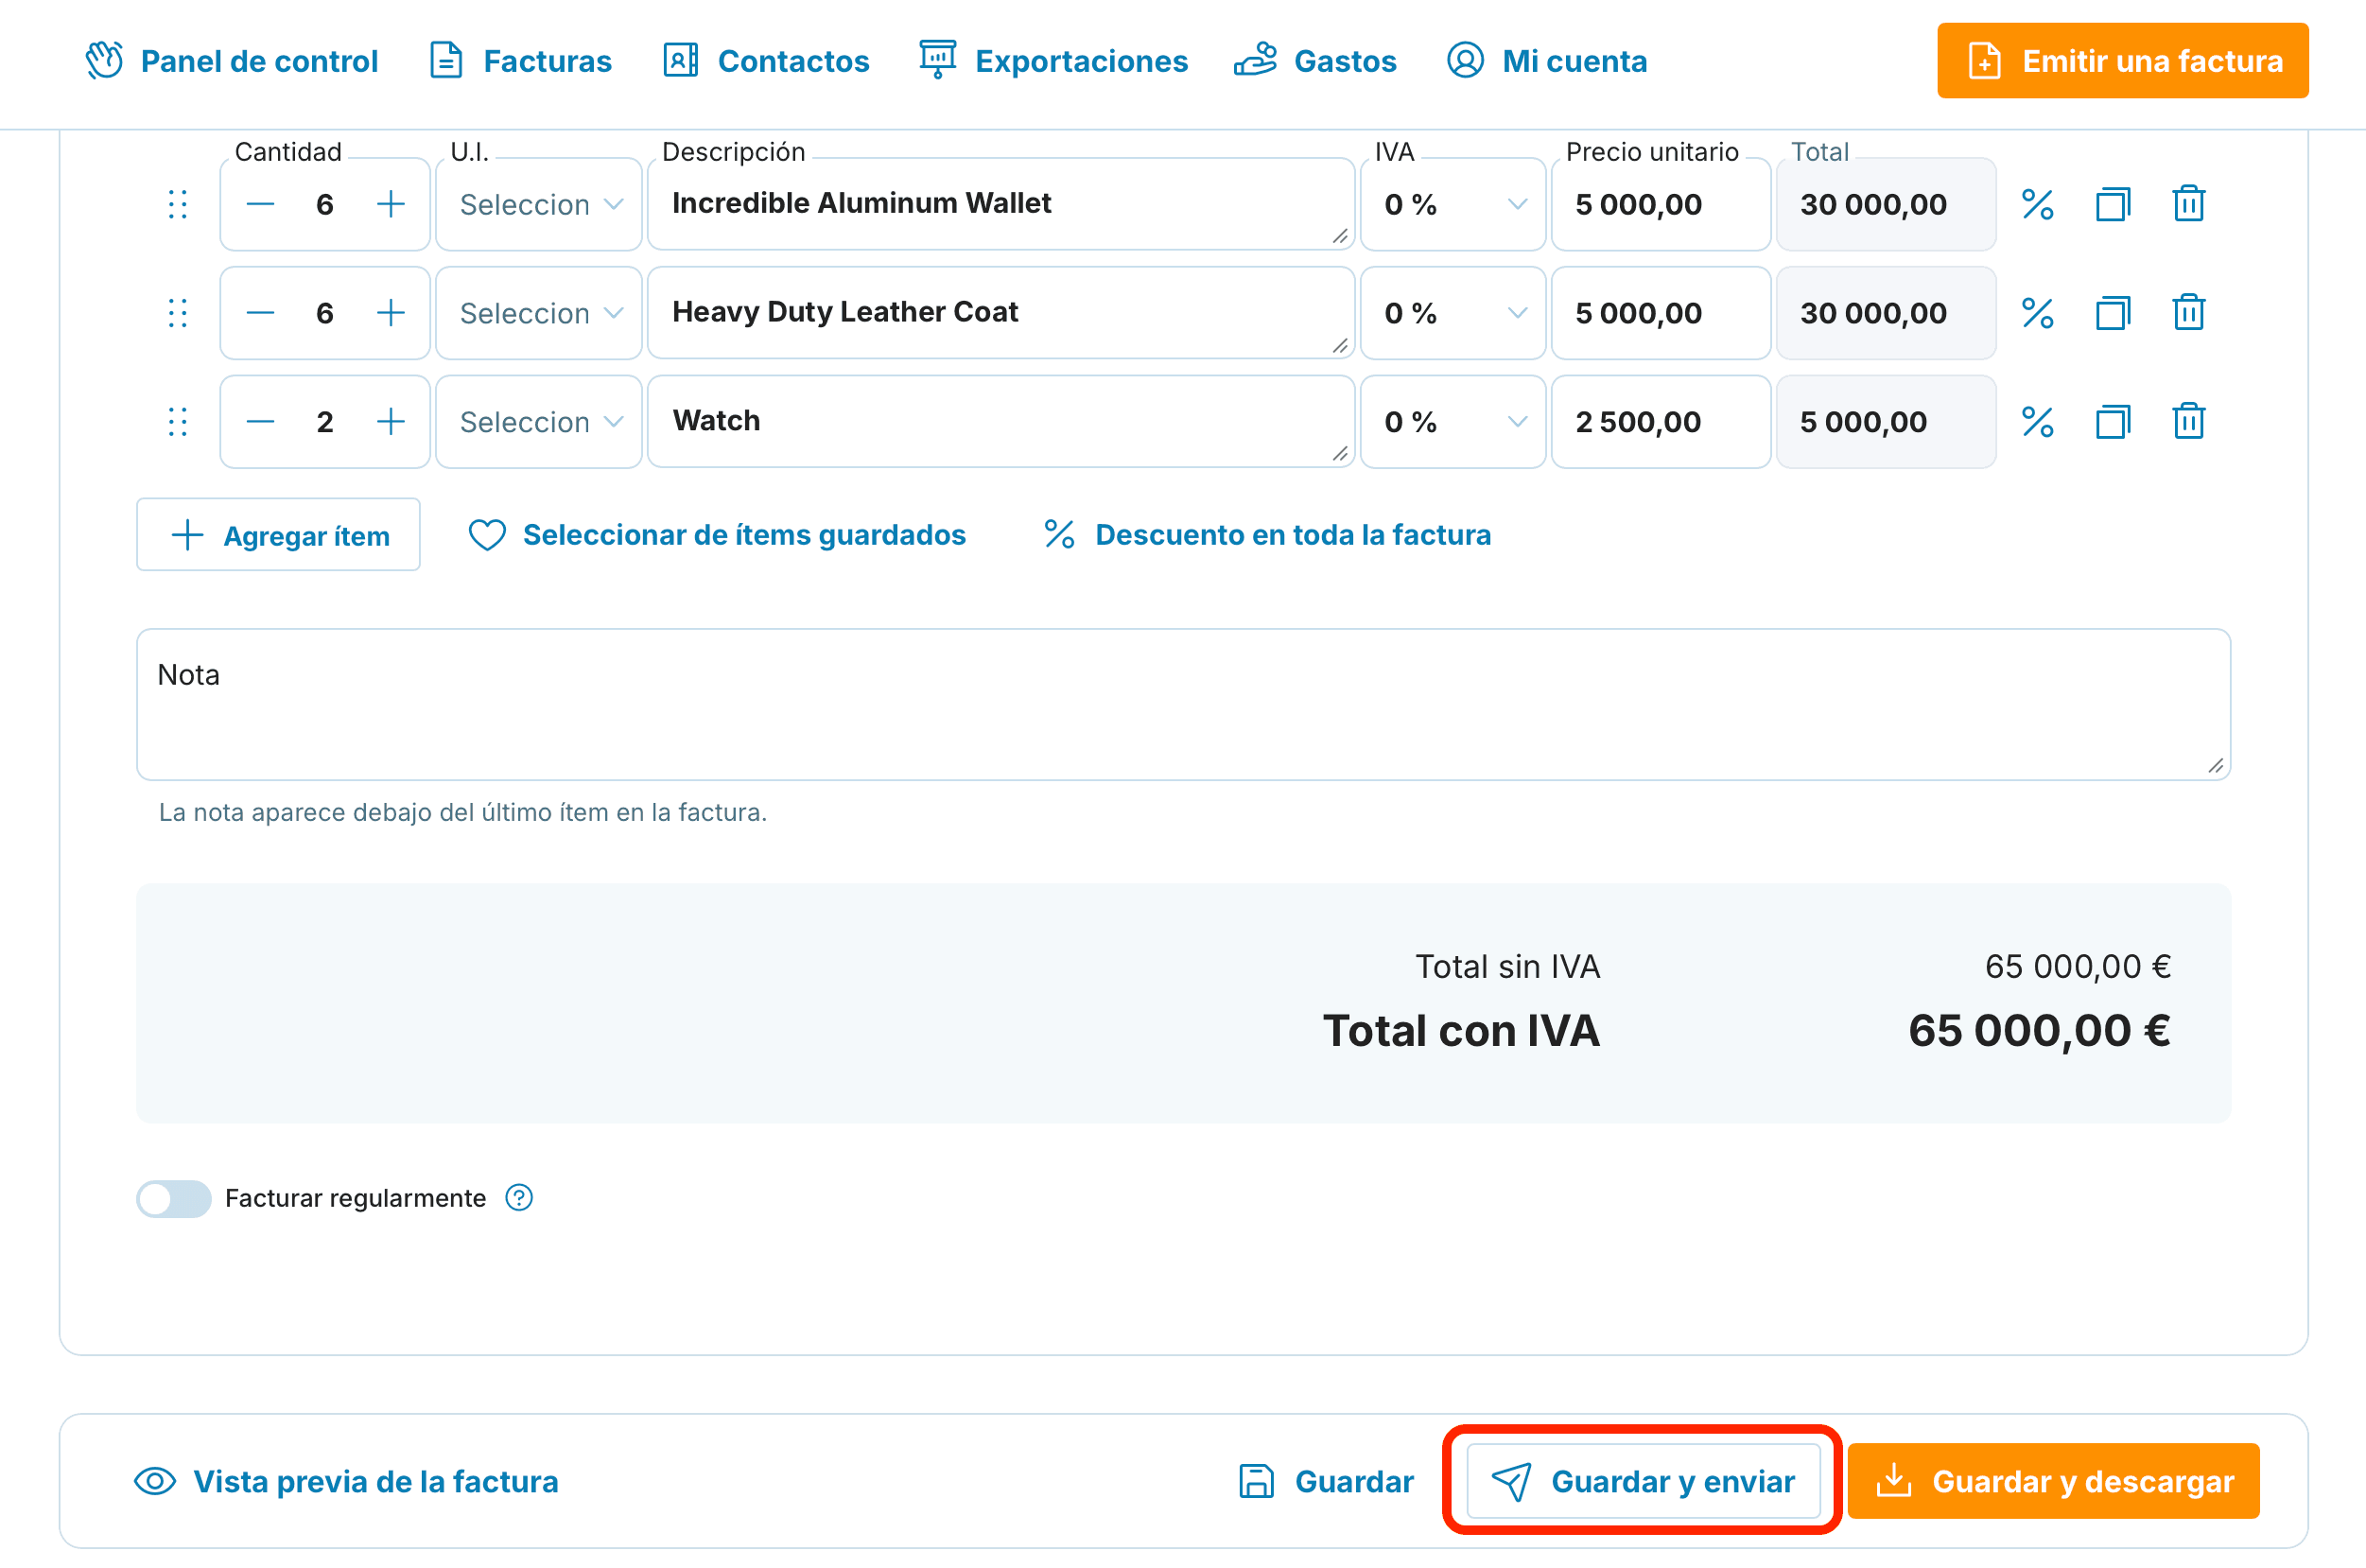The height and width of the screenshot is (1568, 2366).
Task: Decrease quantity of Incredible Aluminum Wallet
Action: point(260,204)
